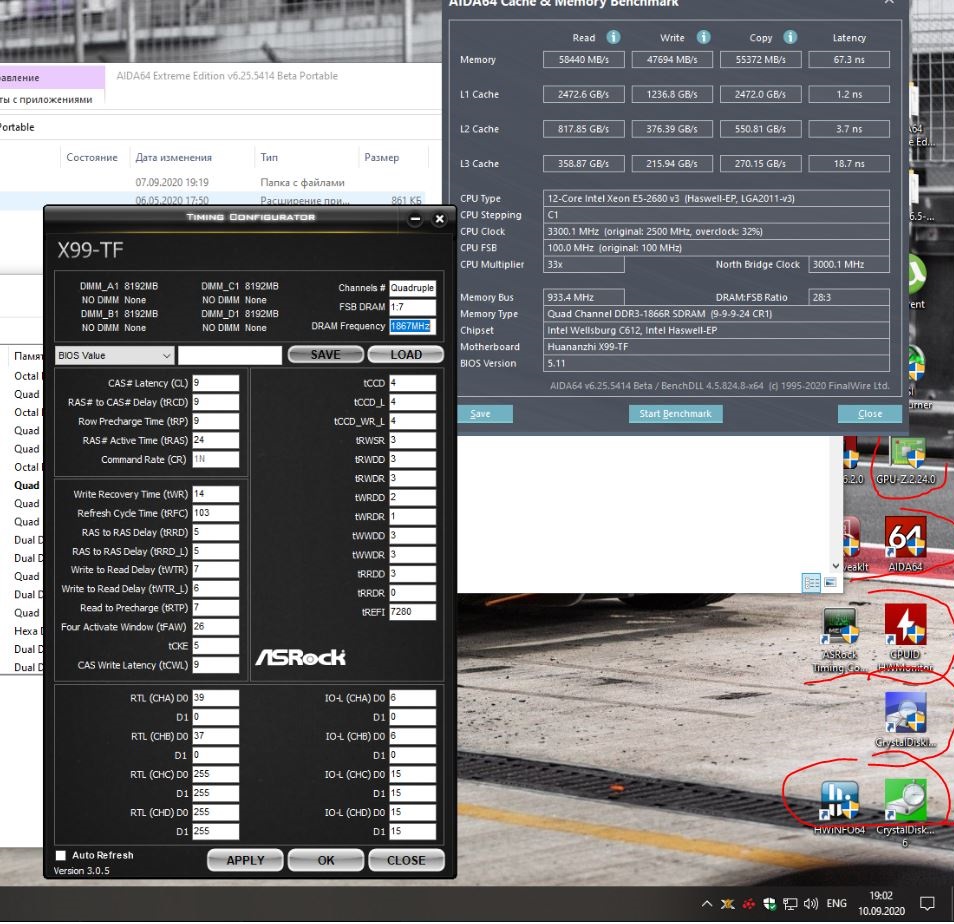Click CLOSE in Timing Configurator
This screenshot has height=924, width=954.
point(406,861)
